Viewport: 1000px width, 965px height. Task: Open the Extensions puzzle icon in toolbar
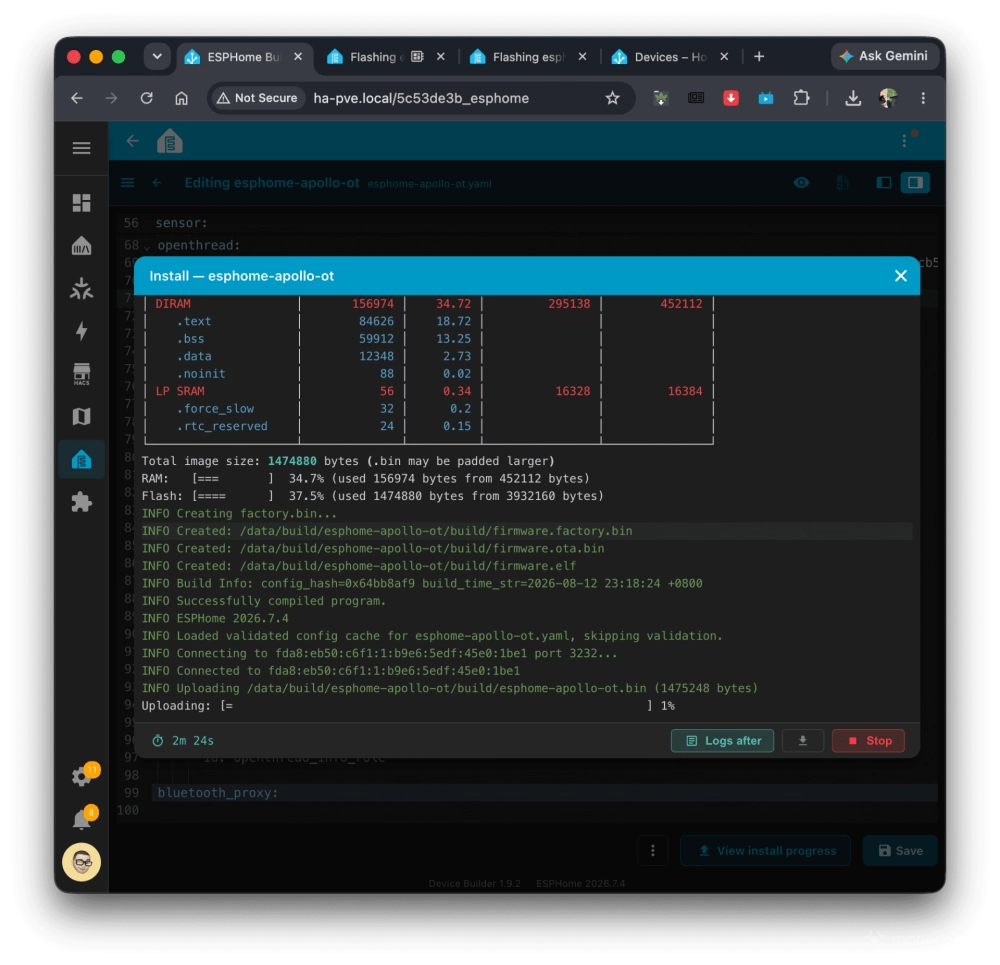[801, 98]
